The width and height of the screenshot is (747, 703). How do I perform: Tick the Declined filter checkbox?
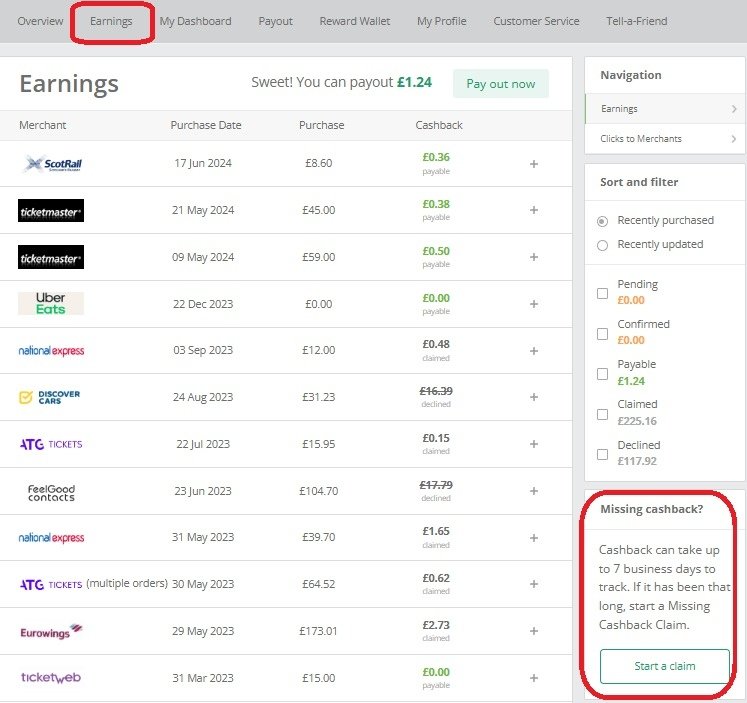pyautogui.click(x=603, y=454)
